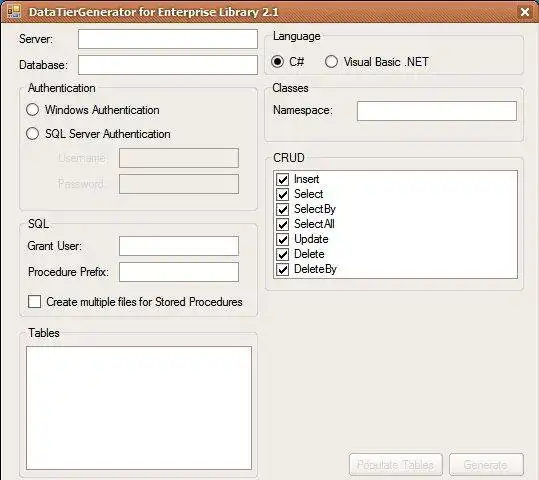Screen dimensions: 539x480
Task: Click the Populate Tables button
Action: point(396,465)
